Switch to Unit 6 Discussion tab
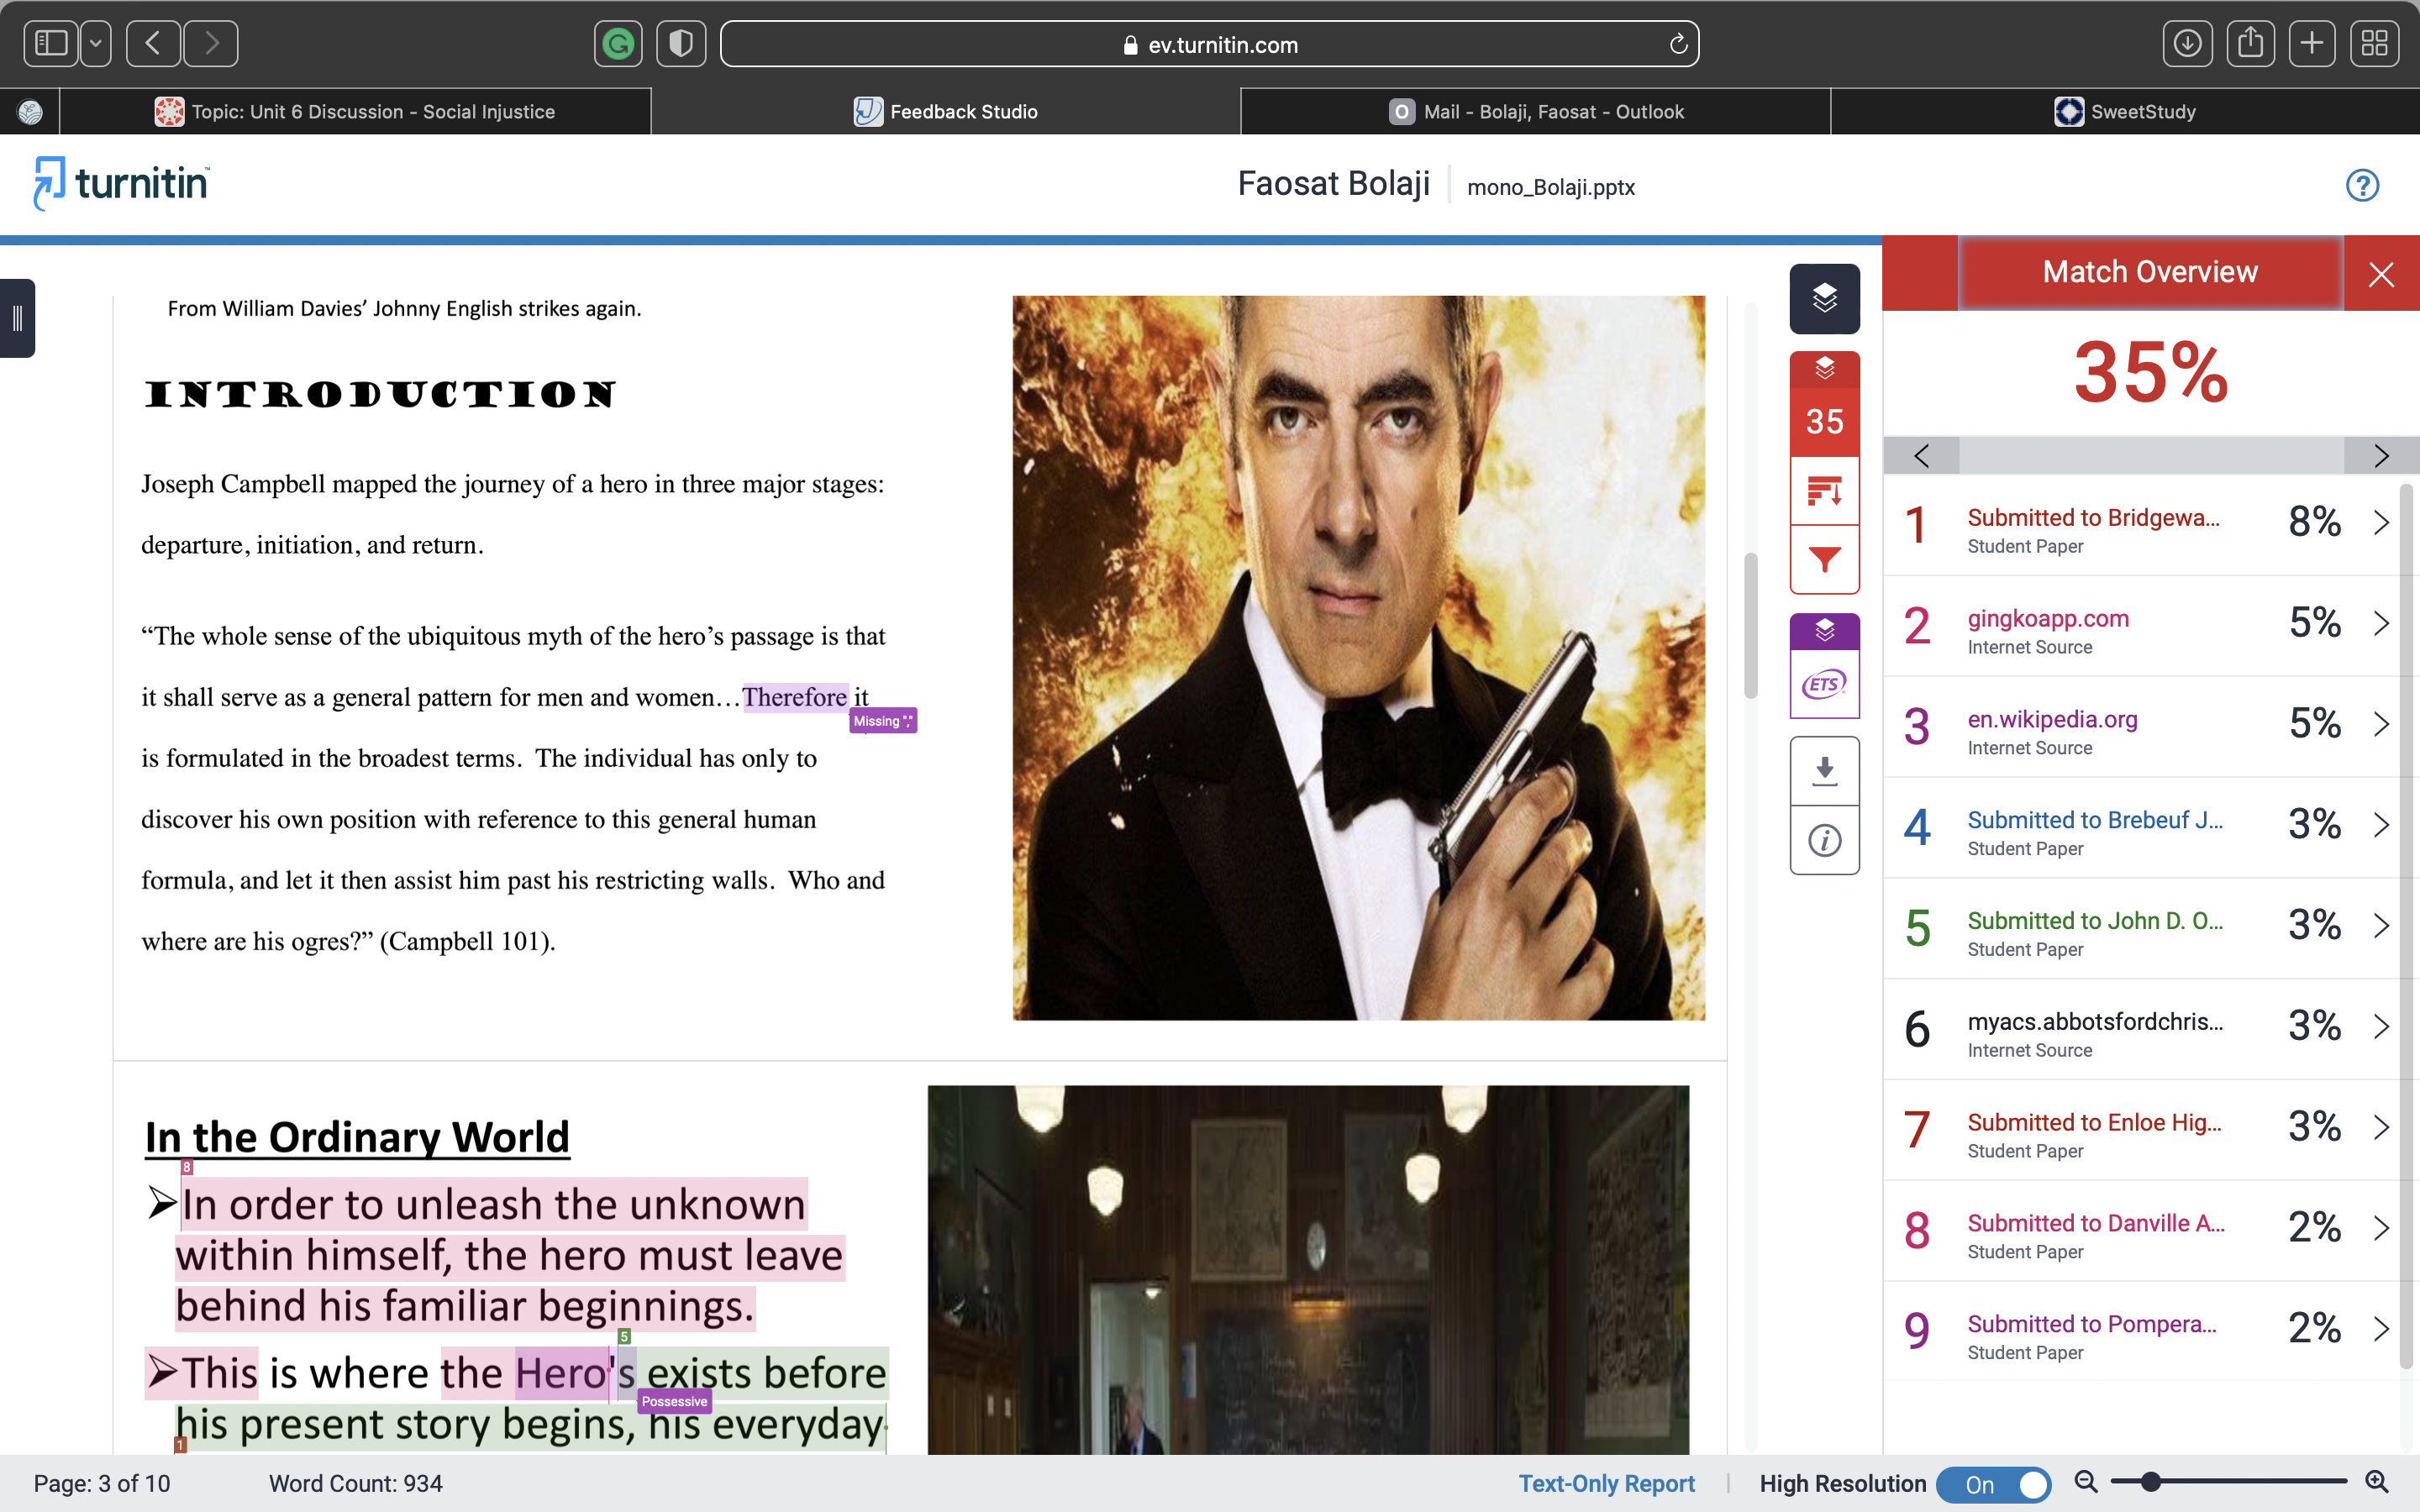The height and width of the screenshot is (1512, 2420). [355, 112]
